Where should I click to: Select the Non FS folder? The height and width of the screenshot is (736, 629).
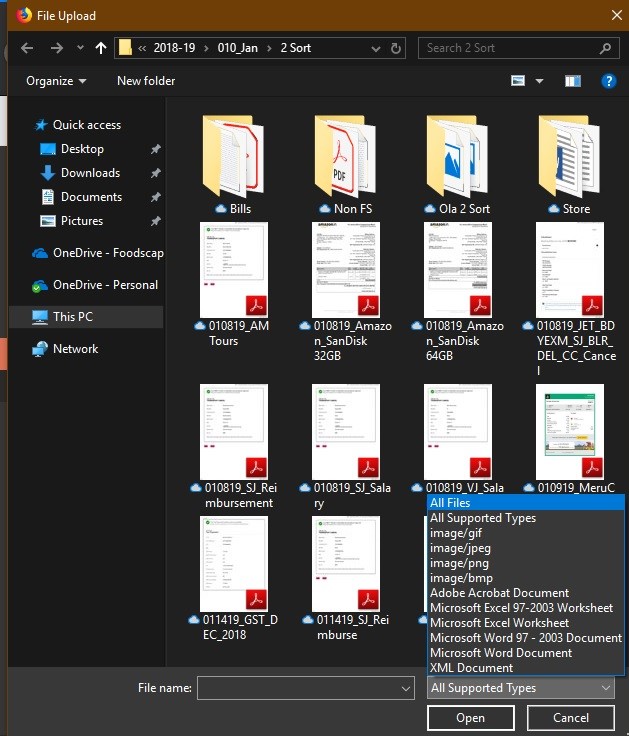(345, 165)
